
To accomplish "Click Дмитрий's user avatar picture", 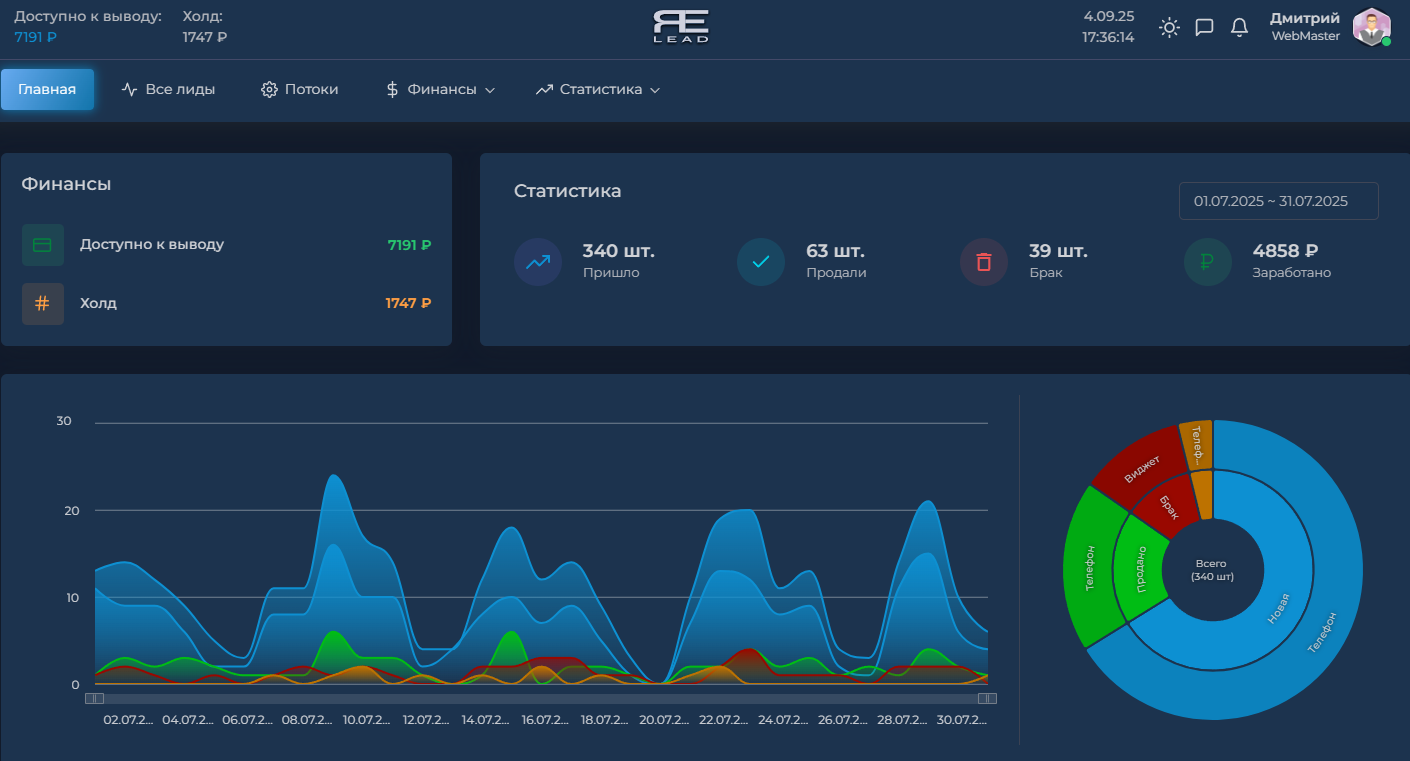I will click(1371, 27).
